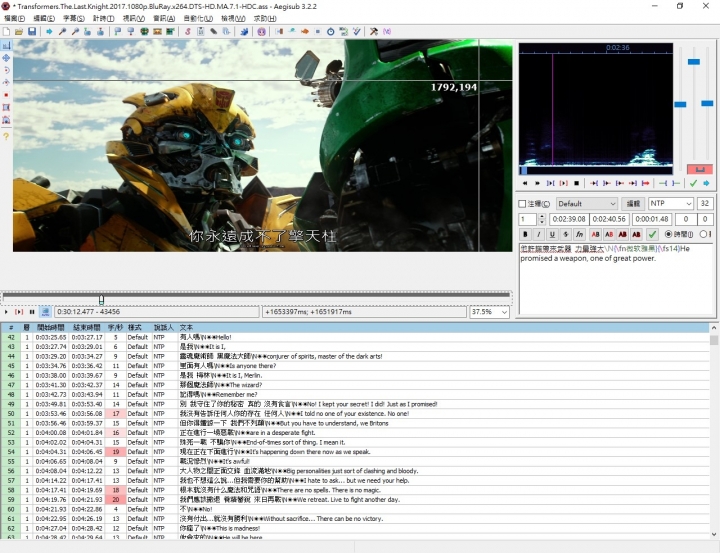Open a subtitle file via folder icon
Screen dimensions: 720x553
(x=19, y=32)
